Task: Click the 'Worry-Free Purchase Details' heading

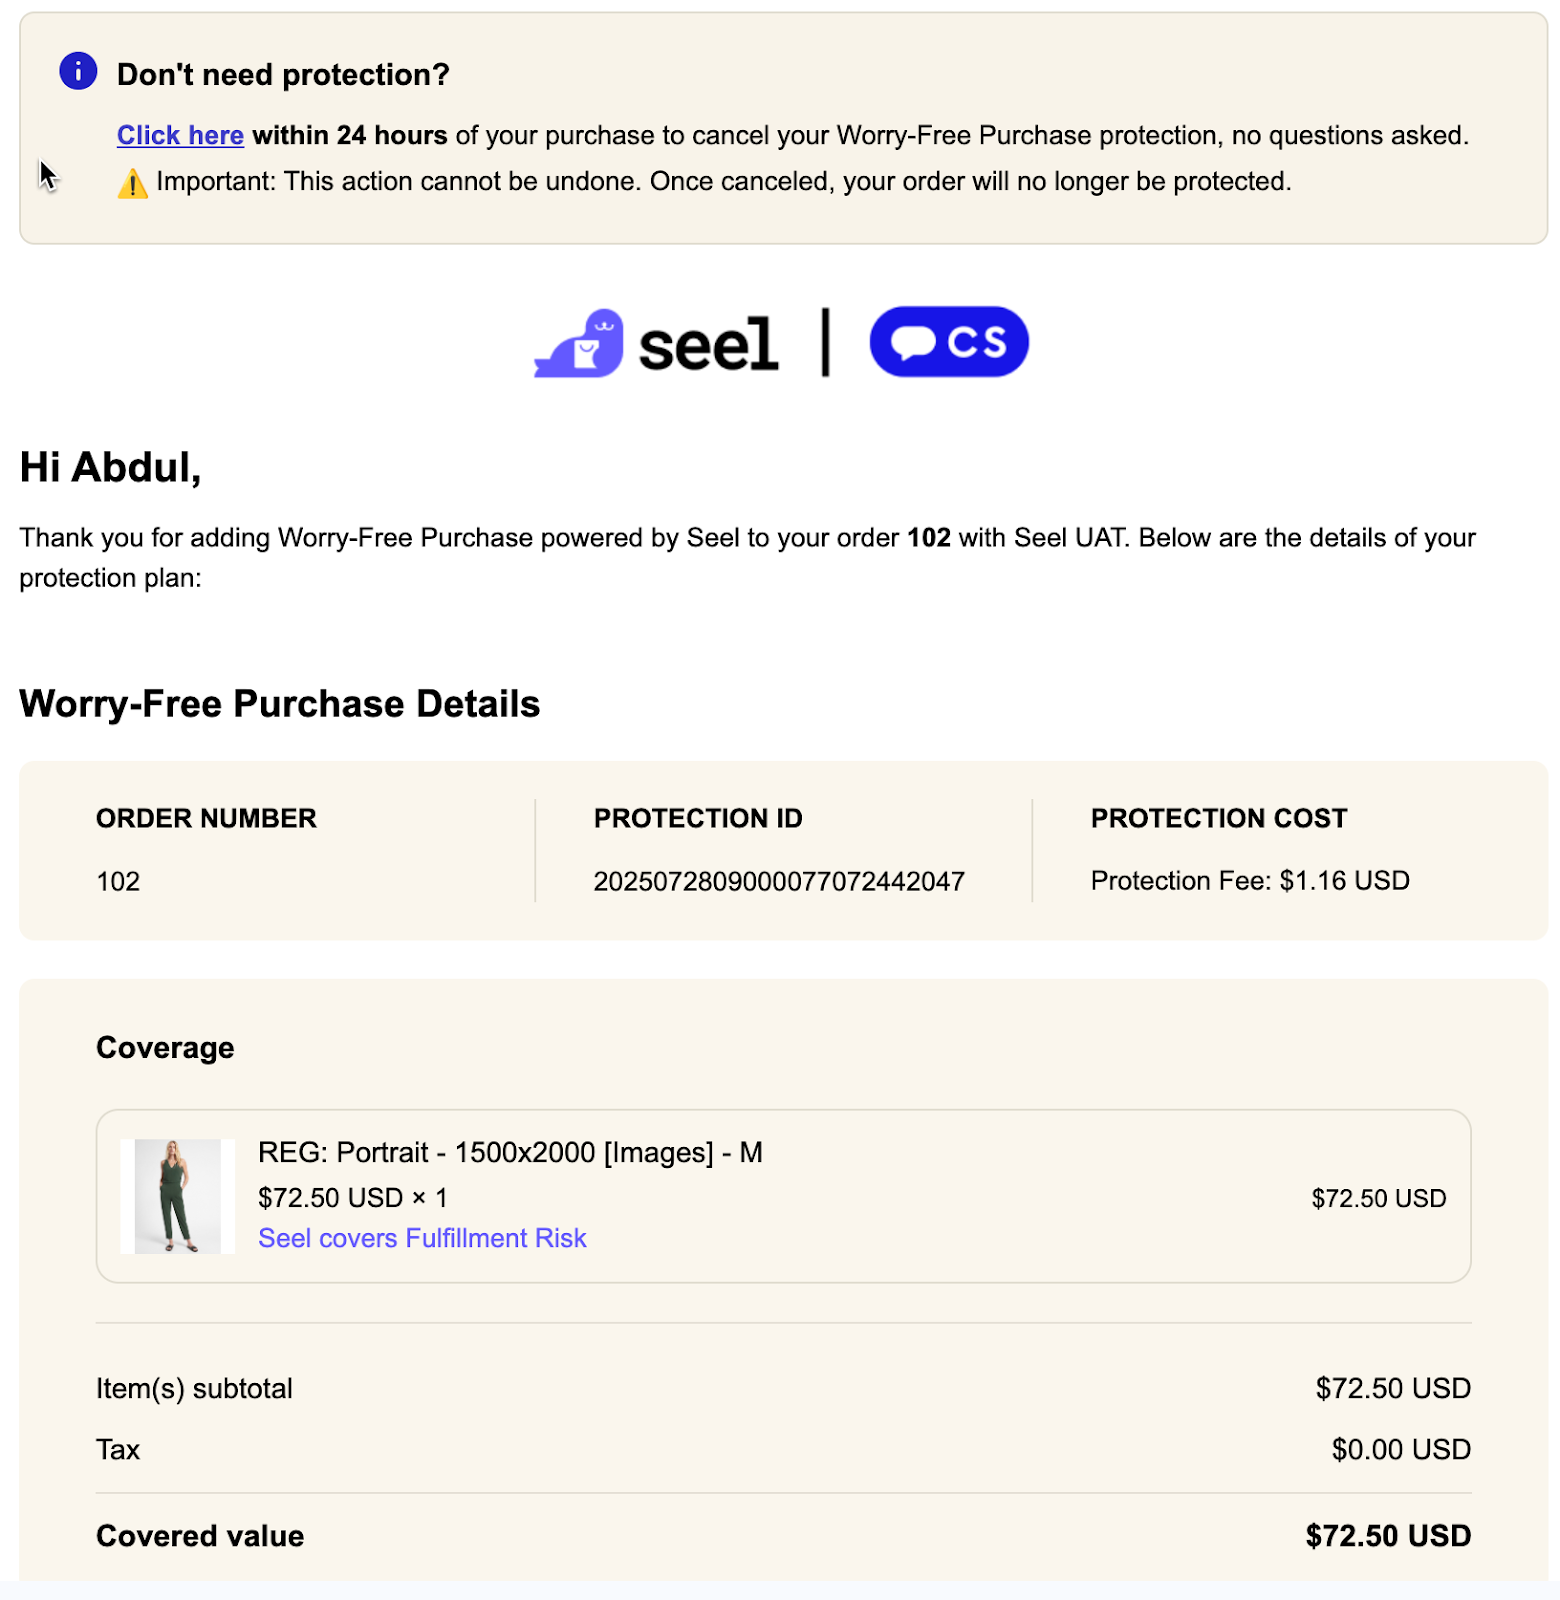Action: 280,704
